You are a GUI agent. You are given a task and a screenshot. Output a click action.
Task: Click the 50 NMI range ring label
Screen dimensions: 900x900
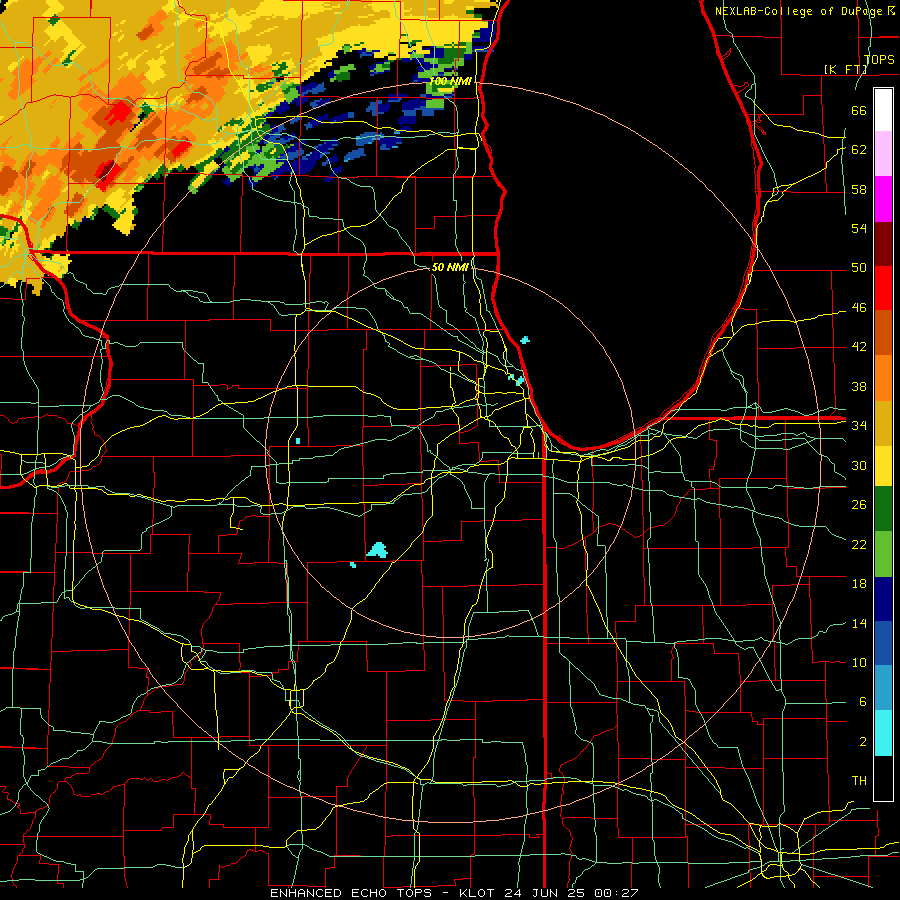pyautogui.click(x=450, y=267)
